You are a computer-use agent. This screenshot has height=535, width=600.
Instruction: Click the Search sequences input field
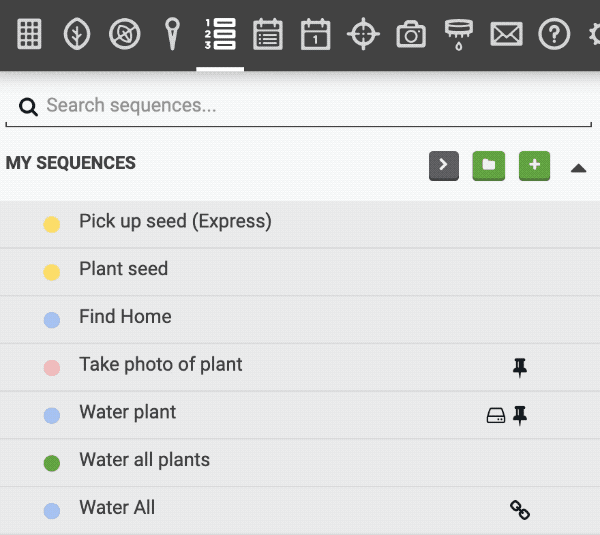click(298, 106)
